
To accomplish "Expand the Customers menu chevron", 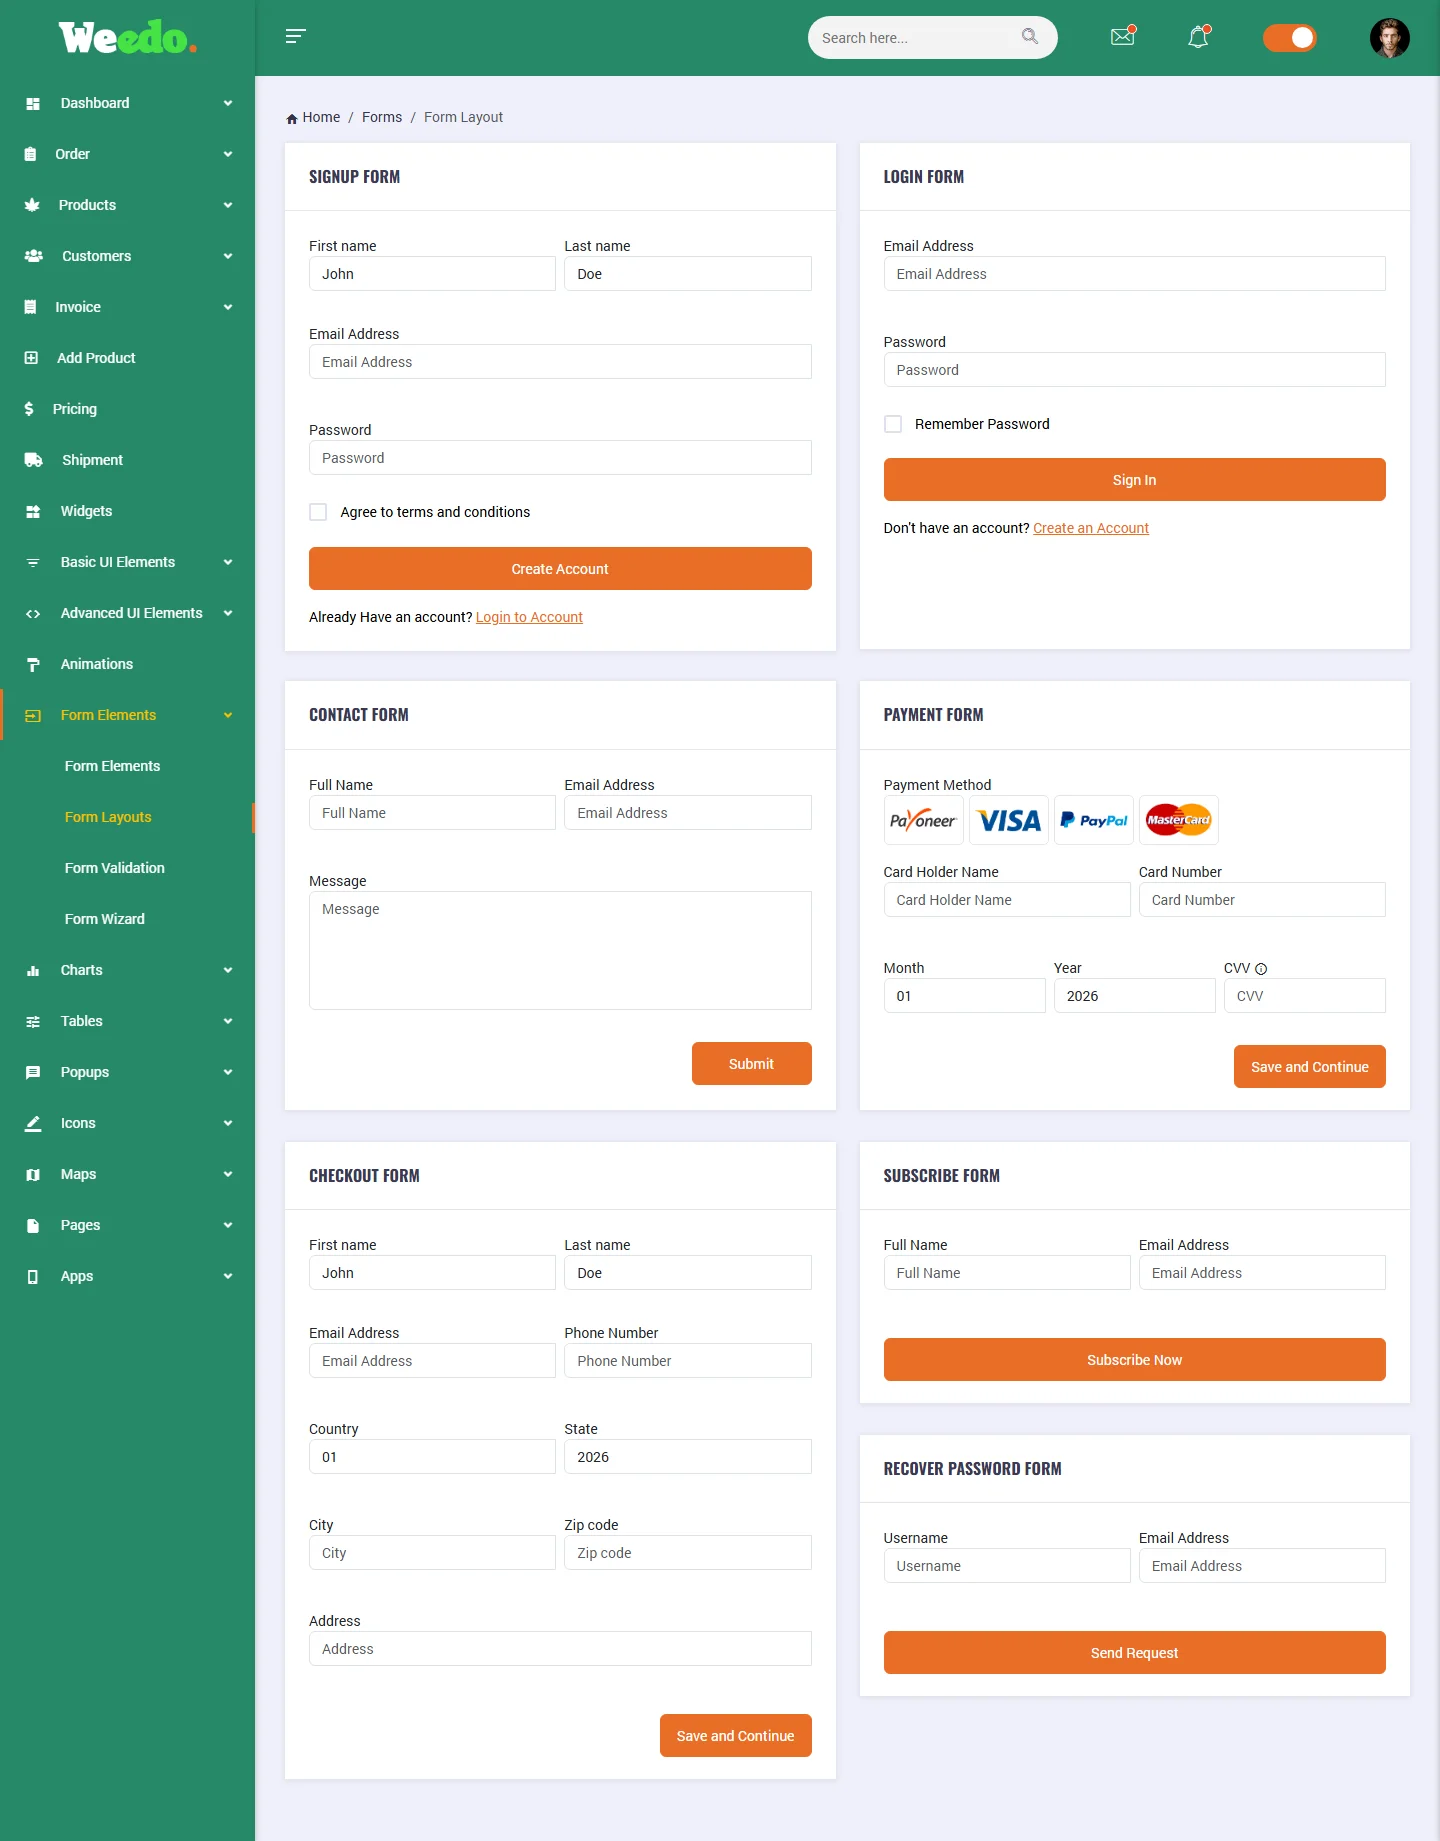I will [228, 256].
